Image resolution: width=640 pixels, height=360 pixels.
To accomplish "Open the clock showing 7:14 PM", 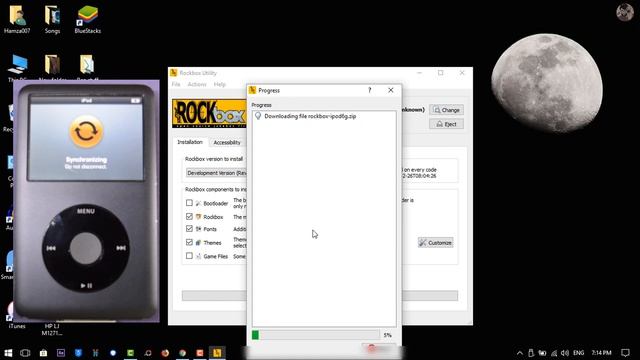I will point(601,353).
